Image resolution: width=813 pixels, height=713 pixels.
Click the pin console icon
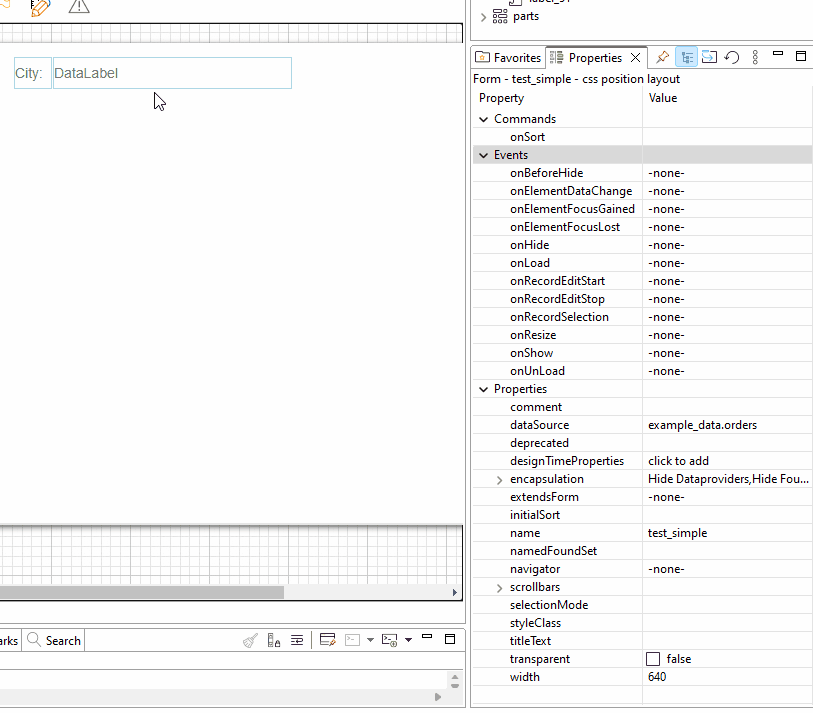[x=328, y=640]
